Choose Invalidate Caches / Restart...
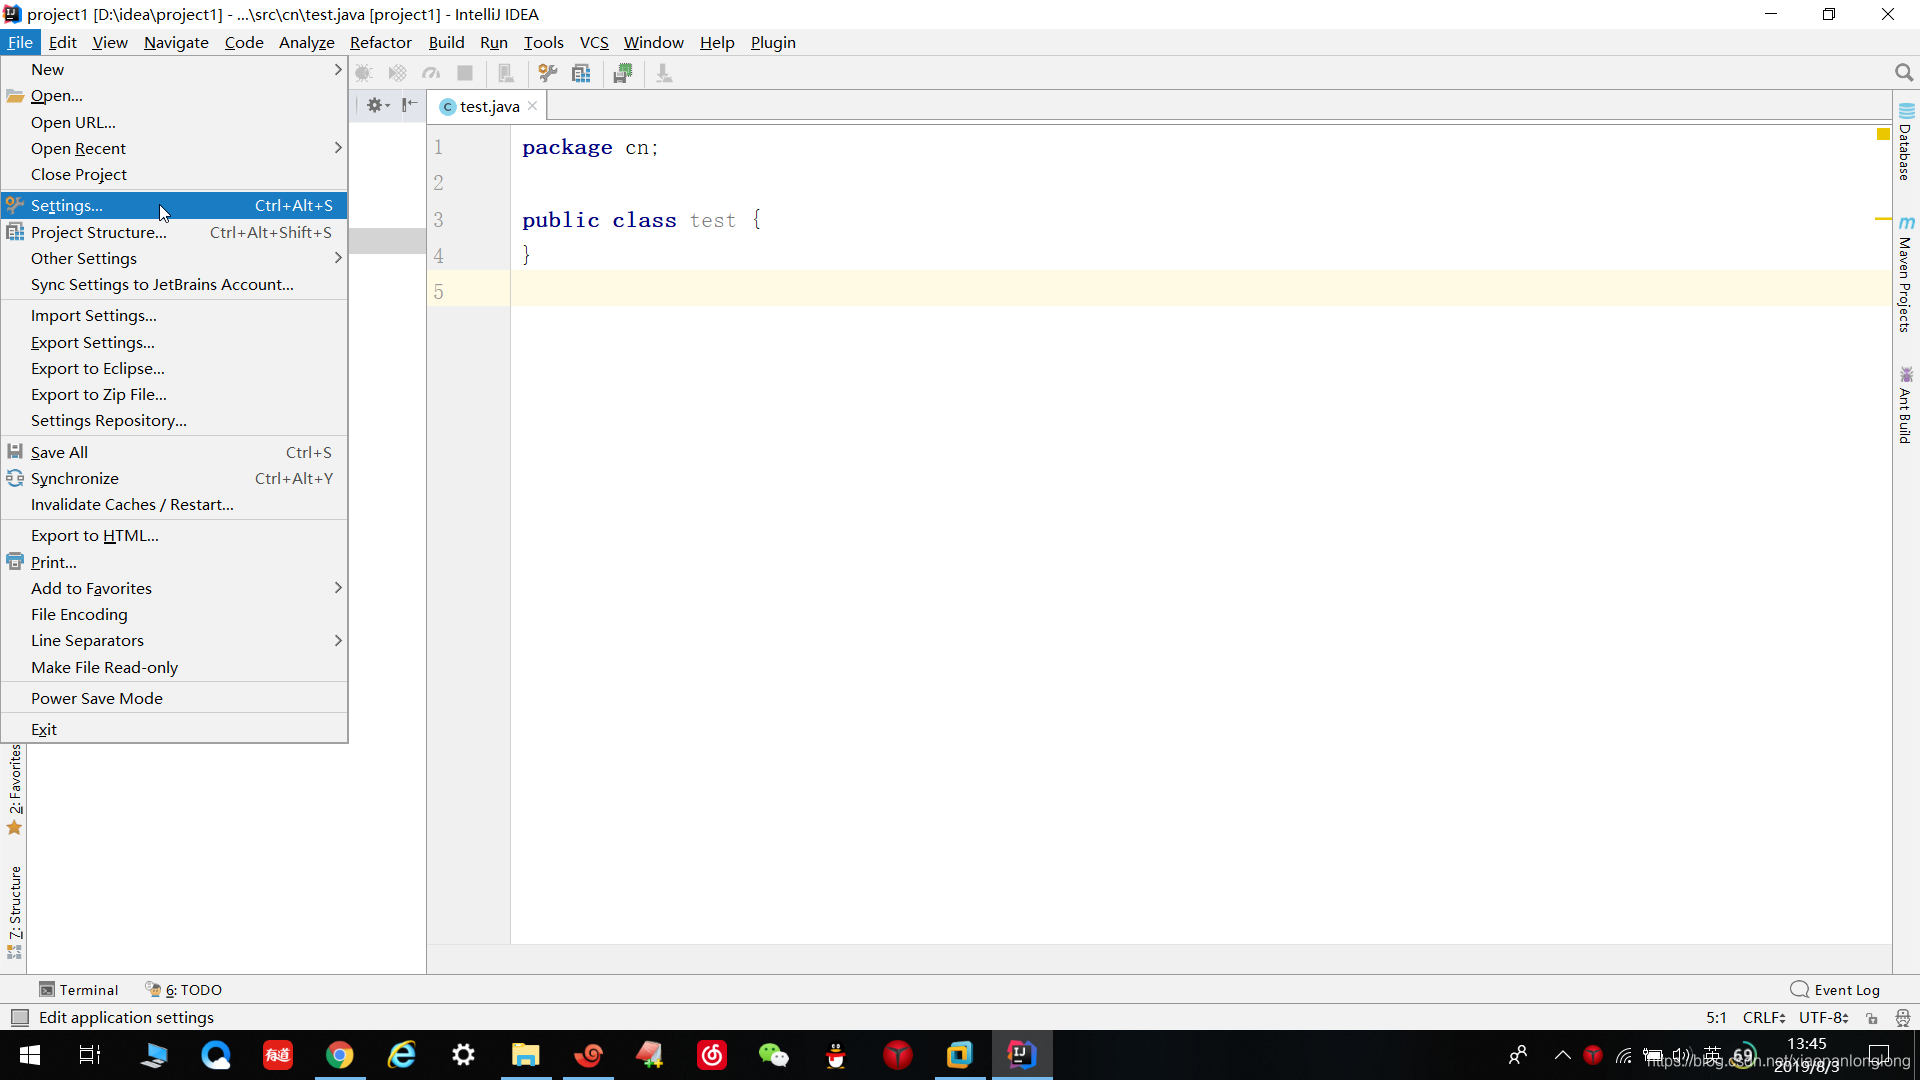Screen dimensions: 1920x1080 click(174, 504)
